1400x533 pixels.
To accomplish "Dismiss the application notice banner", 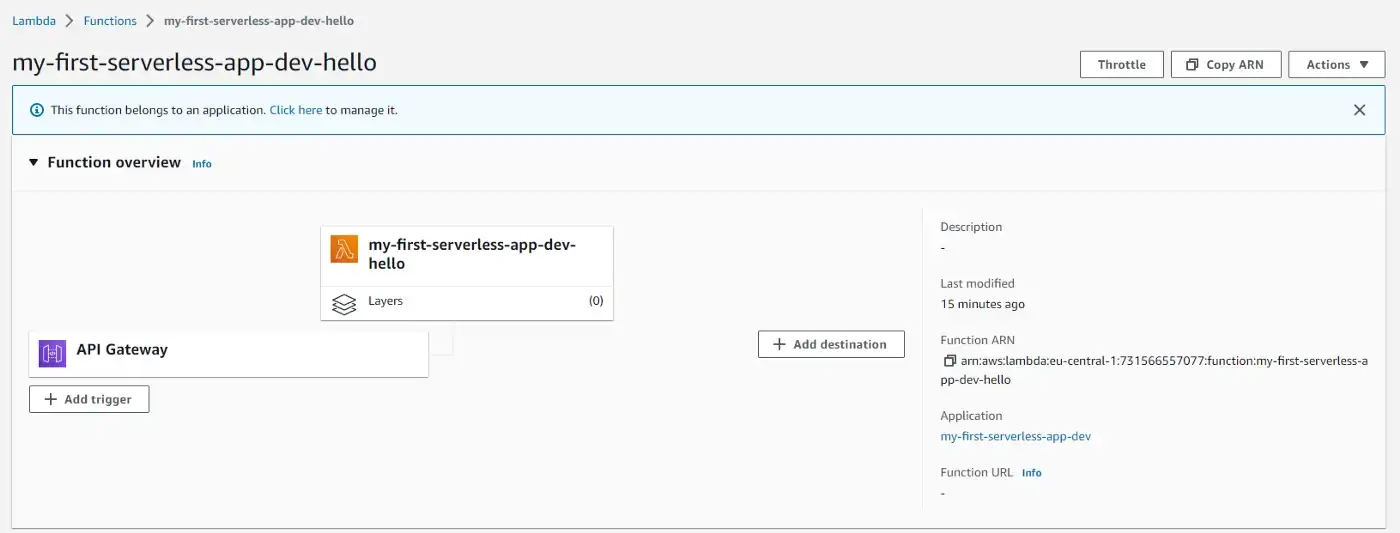I will coord(1359,110).
